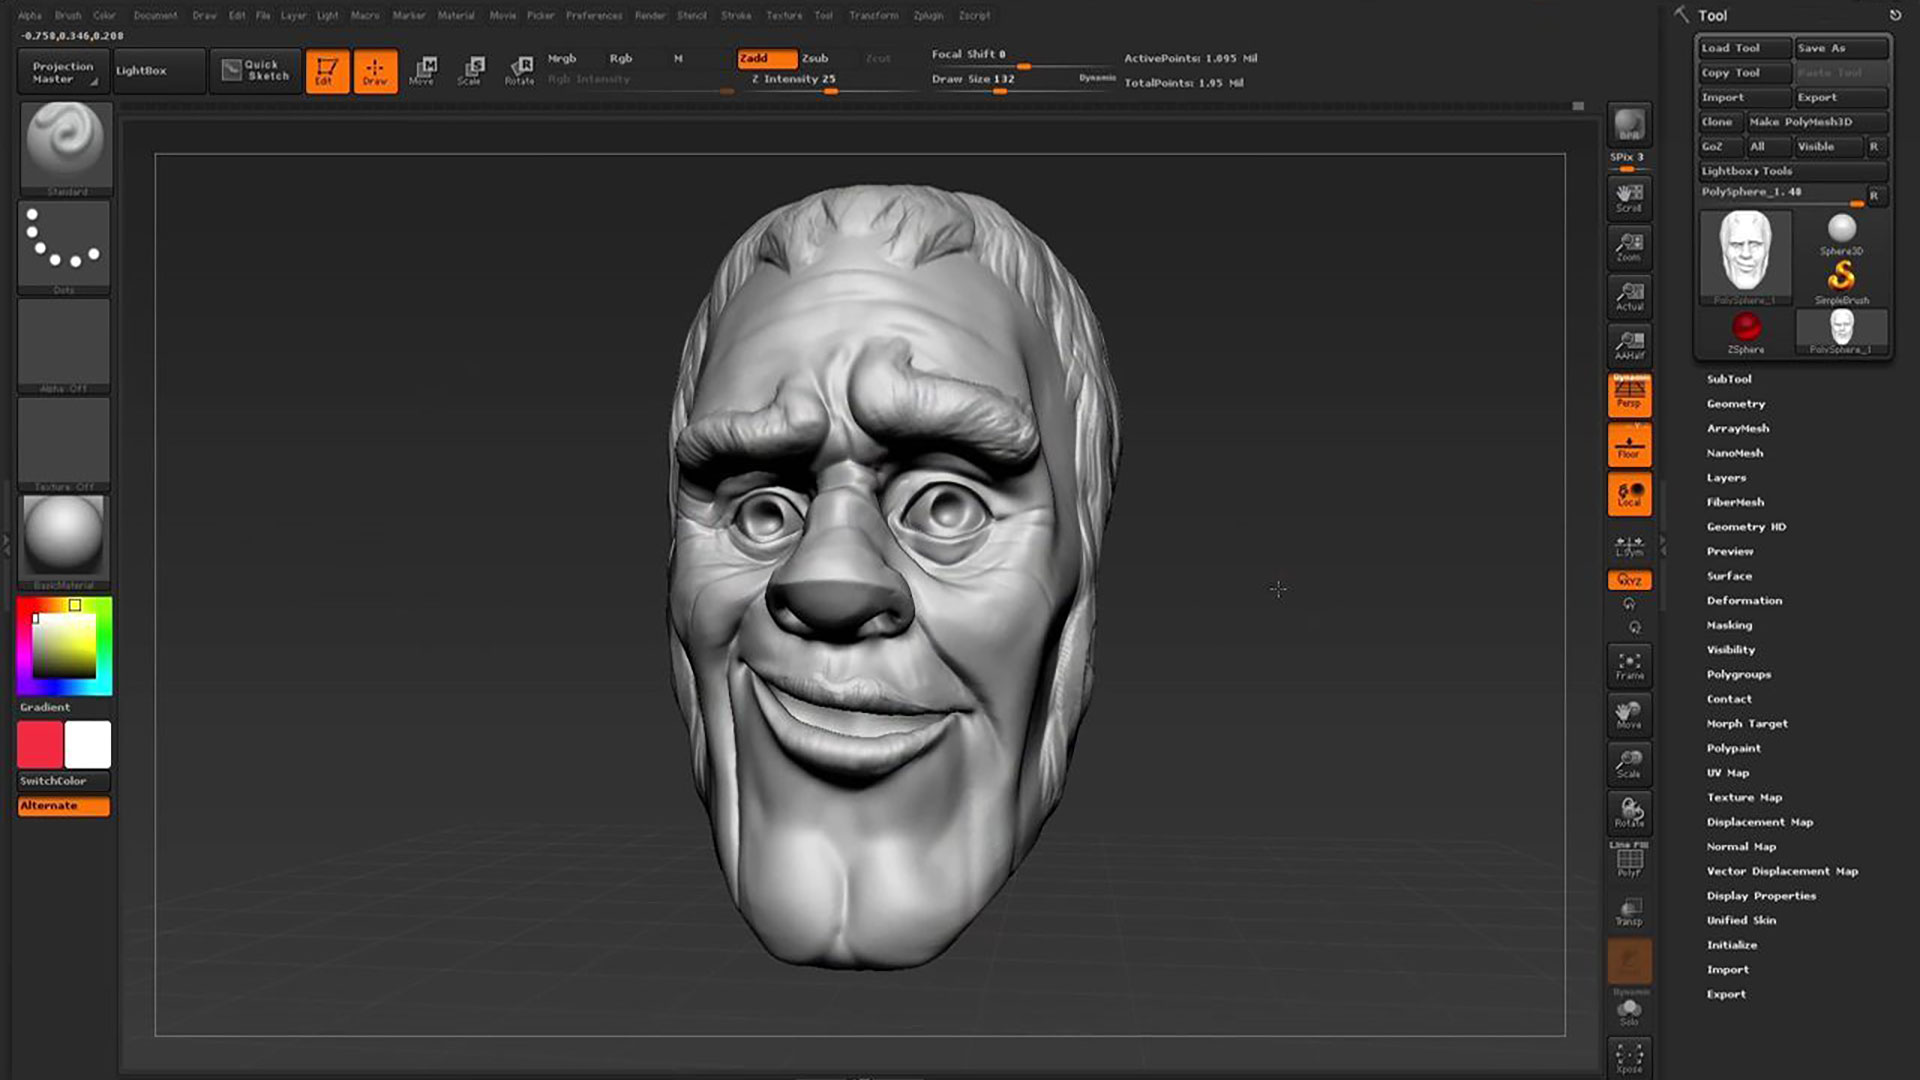1920x1080 pixels.
Task: Click the BPR render button
Action: (x=1629, y=126)
